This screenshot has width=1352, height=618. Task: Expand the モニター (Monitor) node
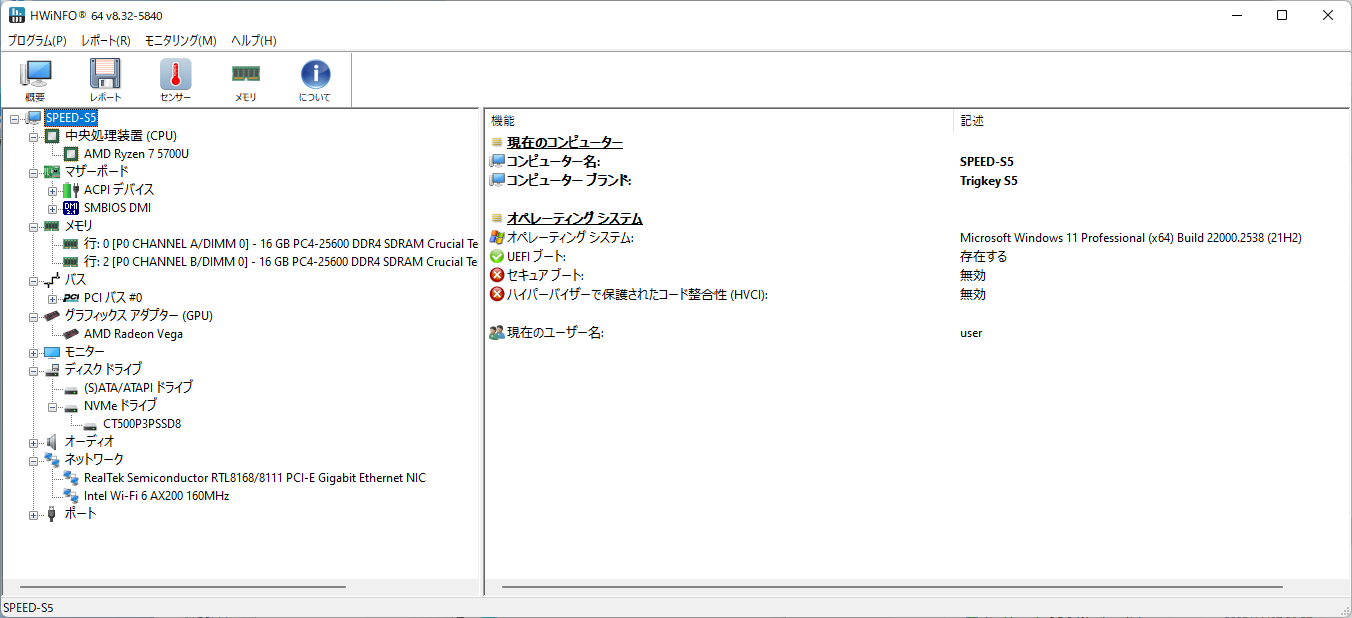(x=34, y=352)
